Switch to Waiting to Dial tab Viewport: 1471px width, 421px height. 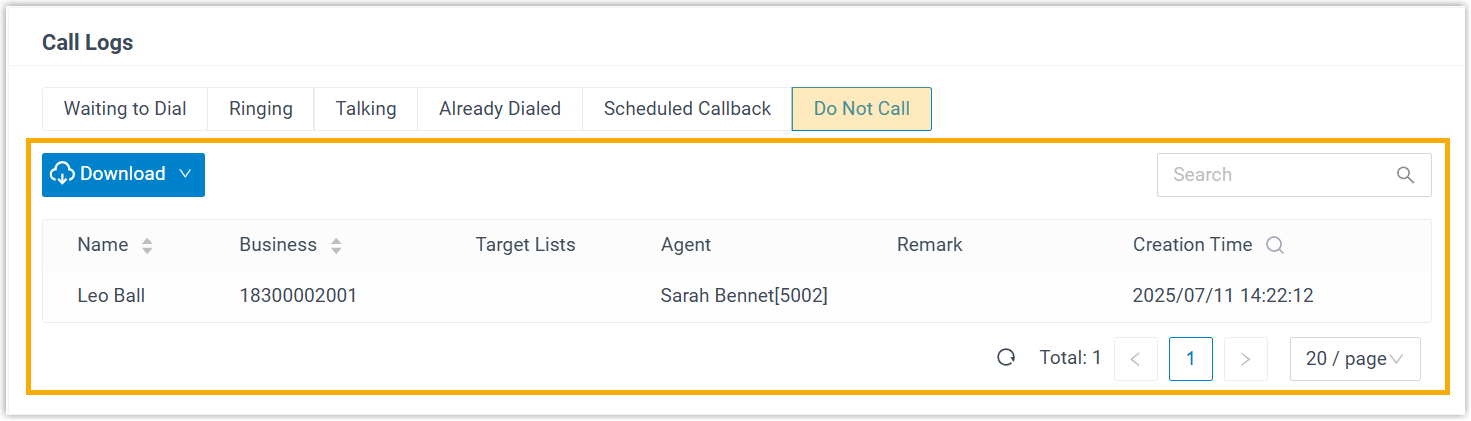pyautogui.click(x=125, y=109)
